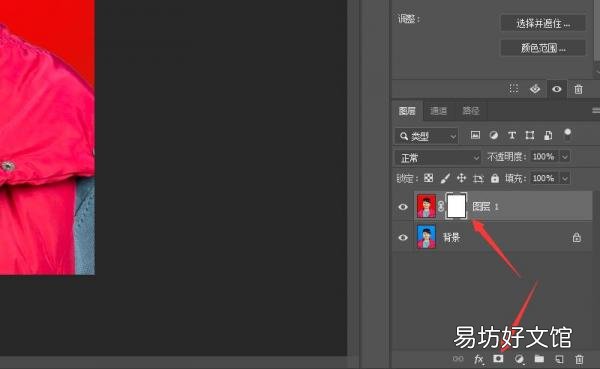Click link icon between layer and mask

point(441,206)
